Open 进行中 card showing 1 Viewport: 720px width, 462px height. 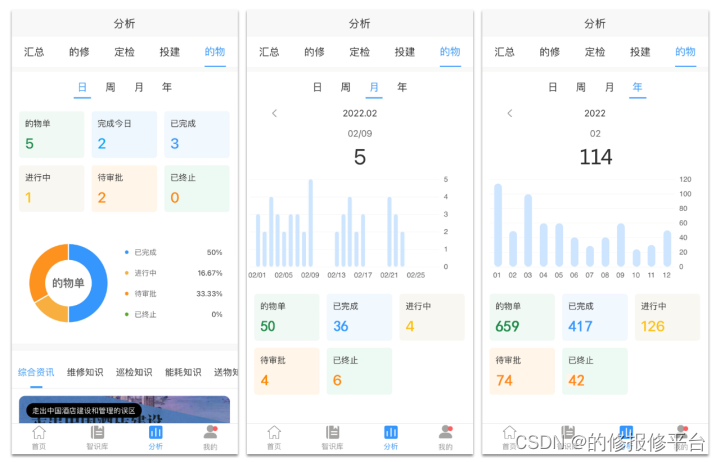click(x=52, y=188)
